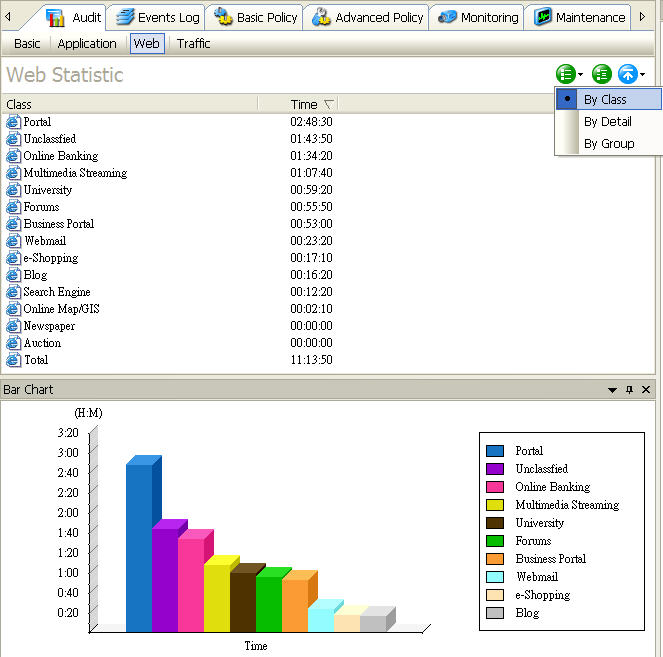Click the e-Shopping row icon

pyautogui.click(x=13, y=258)
